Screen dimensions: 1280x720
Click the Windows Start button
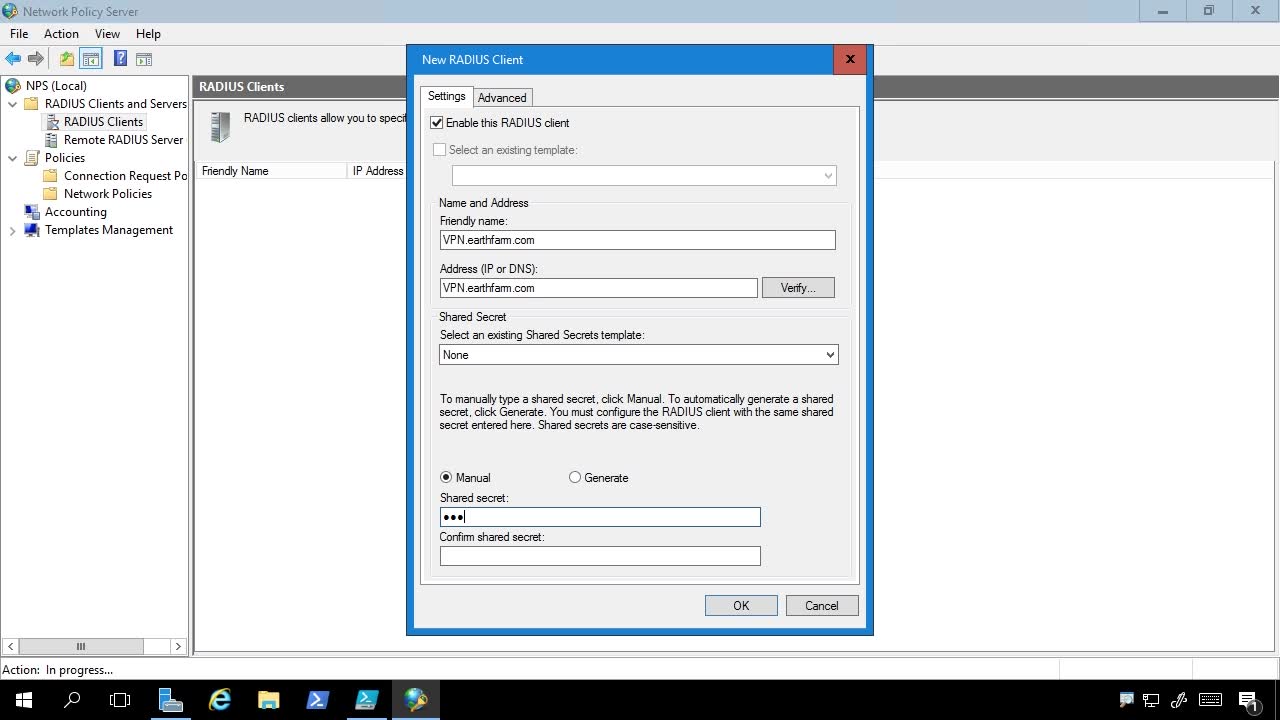pos(24,700)
